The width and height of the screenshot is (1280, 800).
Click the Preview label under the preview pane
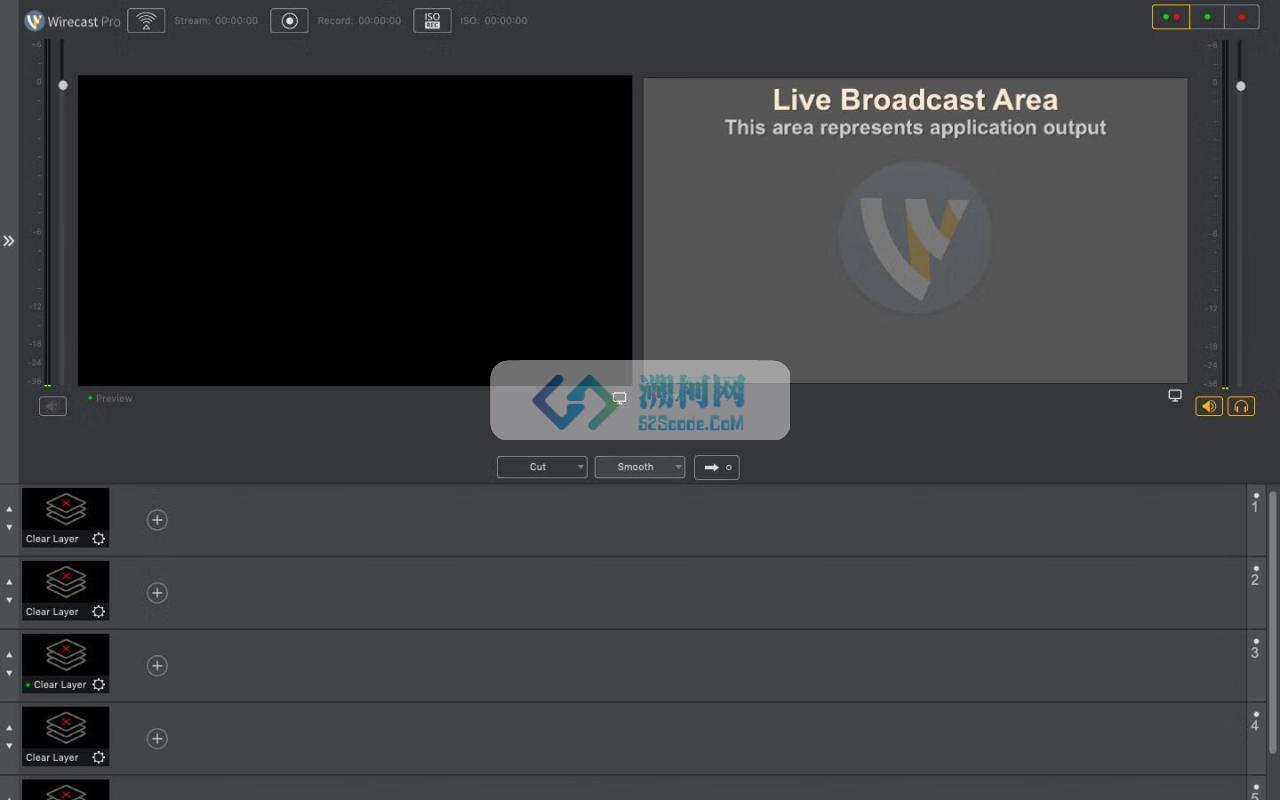pos(114,398)
